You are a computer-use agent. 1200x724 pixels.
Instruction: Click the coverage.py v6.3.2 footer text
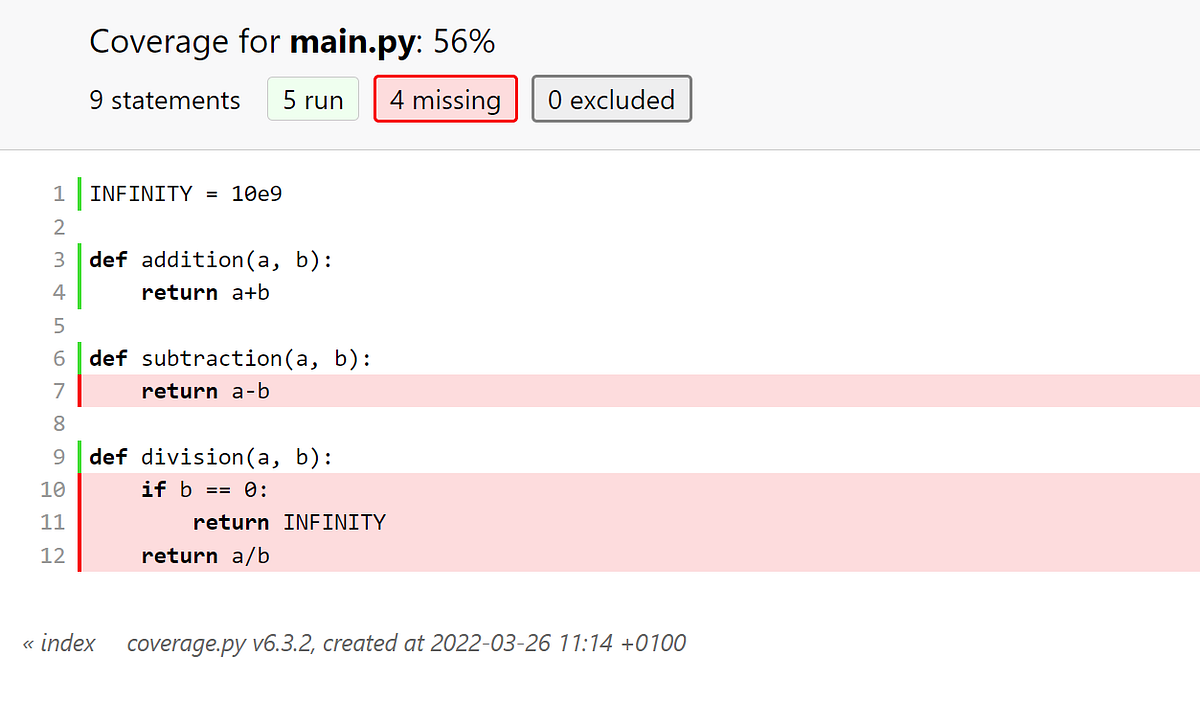point(405,643)
